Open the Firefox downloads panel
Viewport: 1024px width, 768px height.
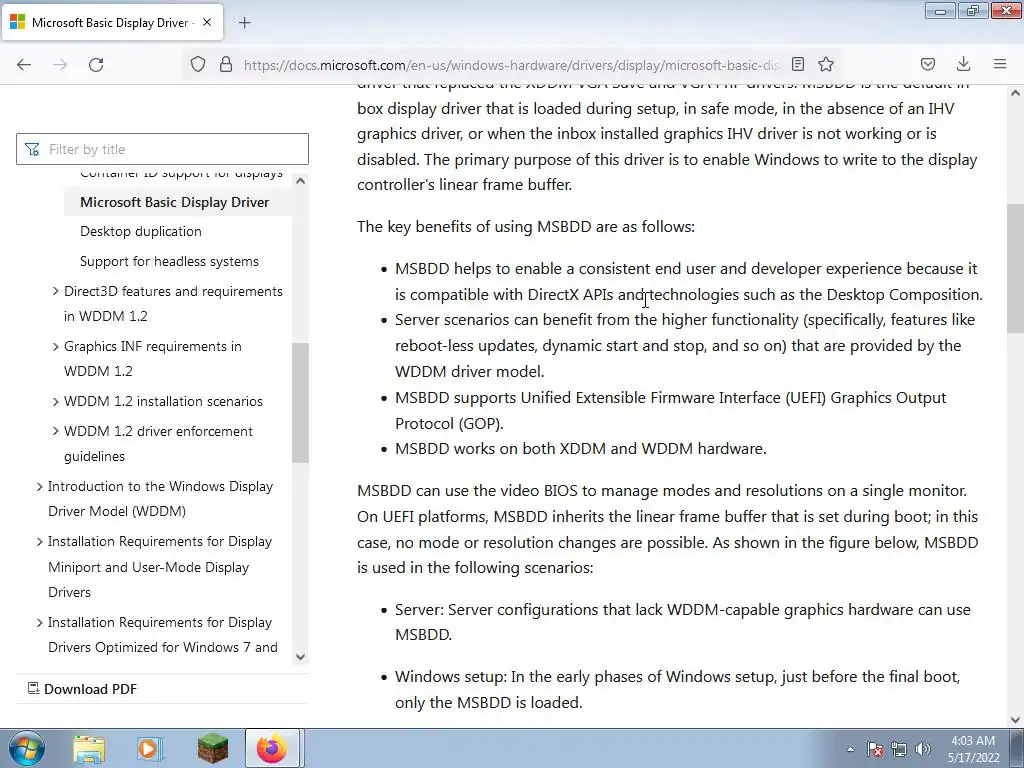coord(963,64)
